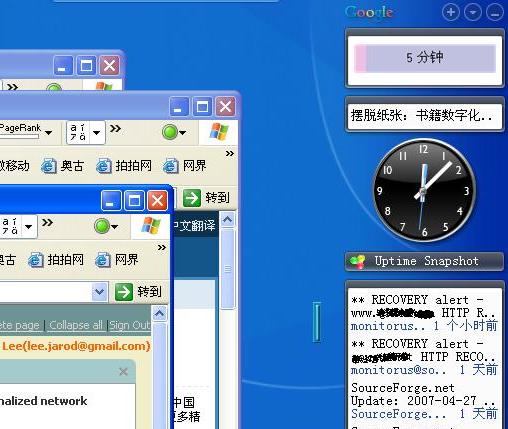508x429 pixels.
Task: Click the green 转到 go arrow in front window
Action: [x=124, y=292]
